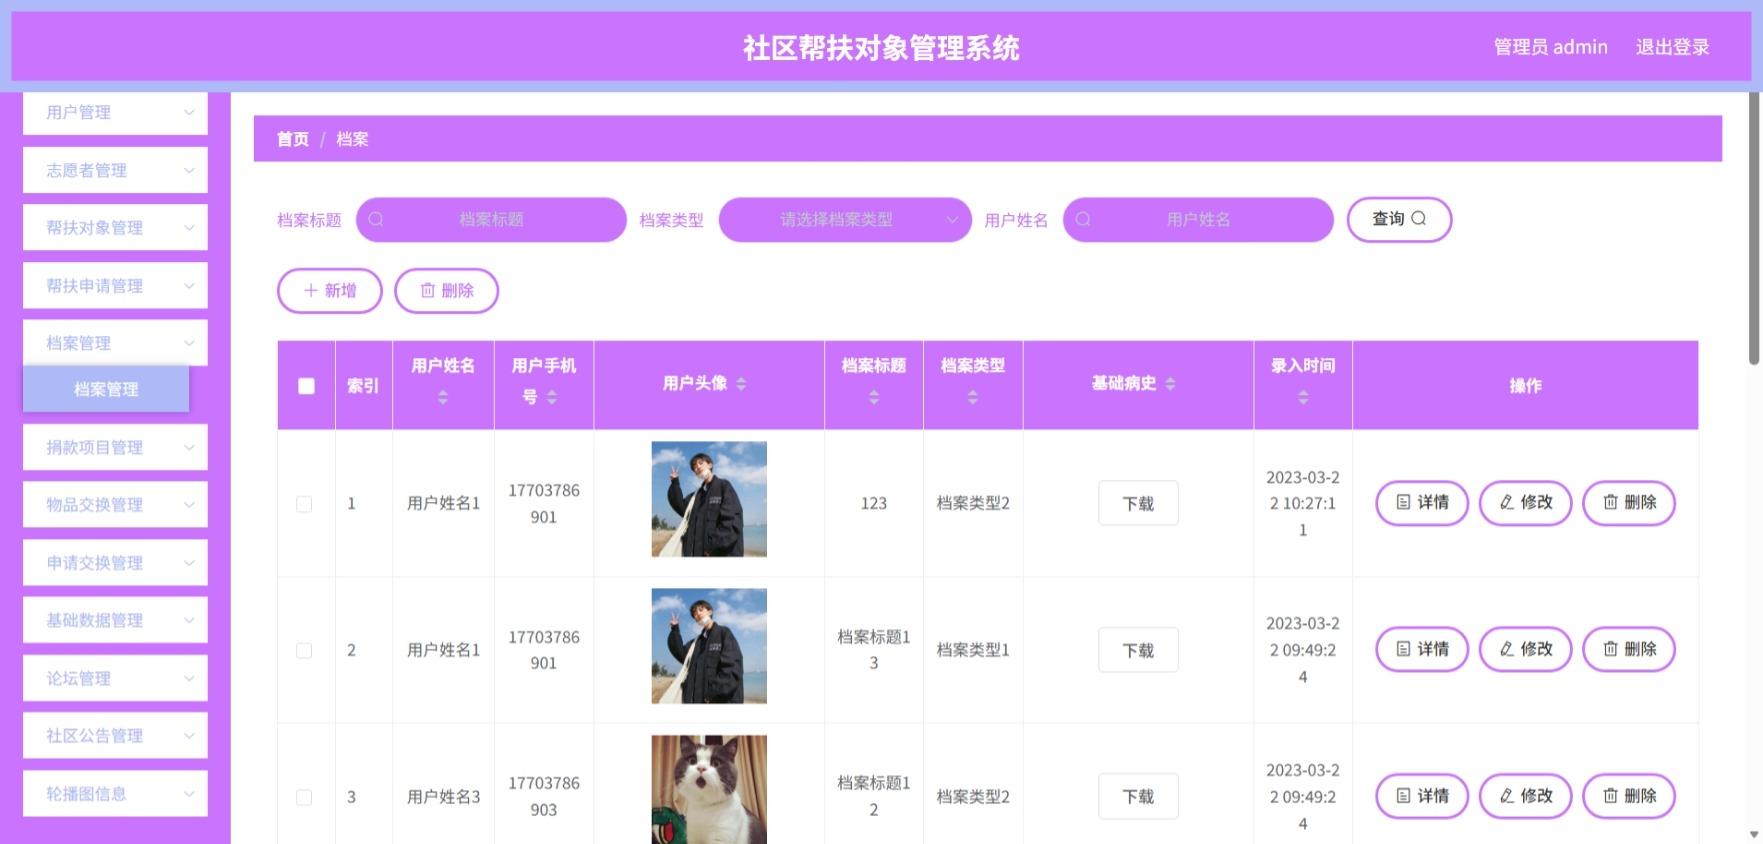Click cell 用户姓名3

tap(443, 797)
